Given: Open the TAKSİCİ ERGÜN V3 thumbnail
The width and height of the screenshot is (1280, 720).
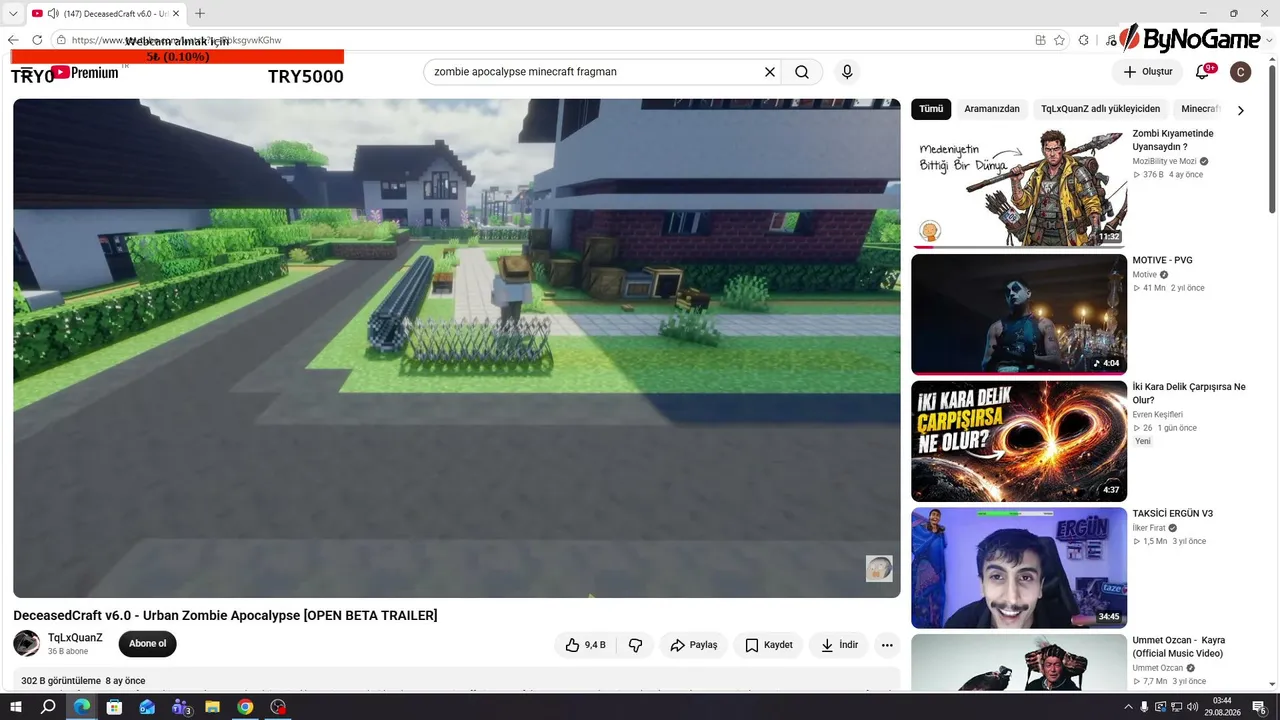Looking at the screenshot, I should click(1019, 568).
